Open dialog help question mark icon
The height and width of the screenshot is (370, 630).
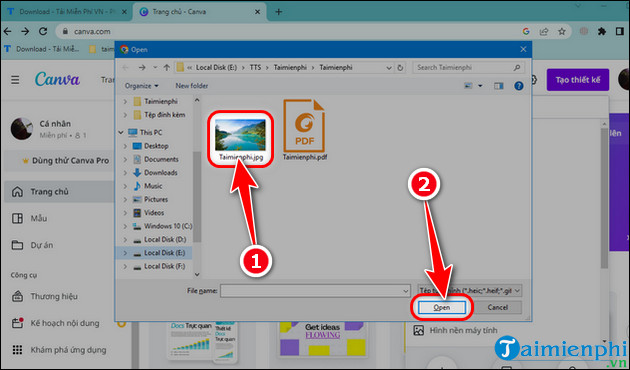(519, 86)
